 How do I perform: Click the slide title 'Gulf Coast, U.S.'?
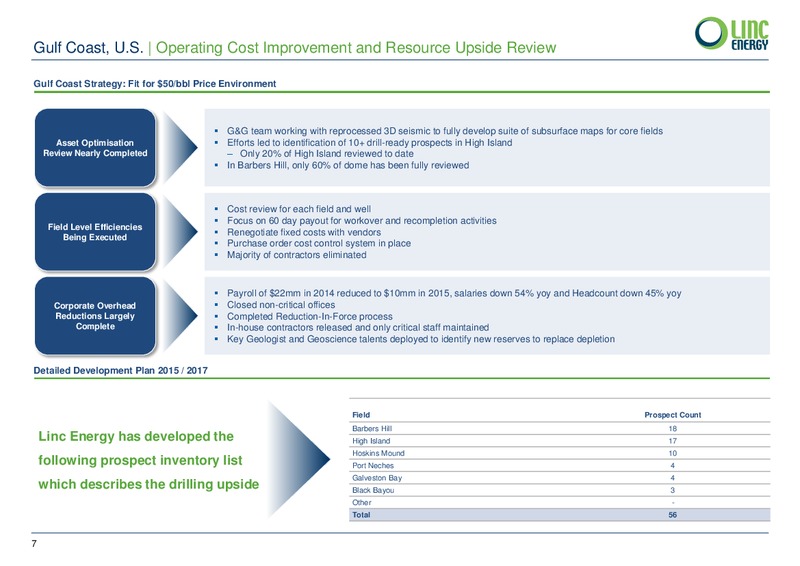coord(88,47)
